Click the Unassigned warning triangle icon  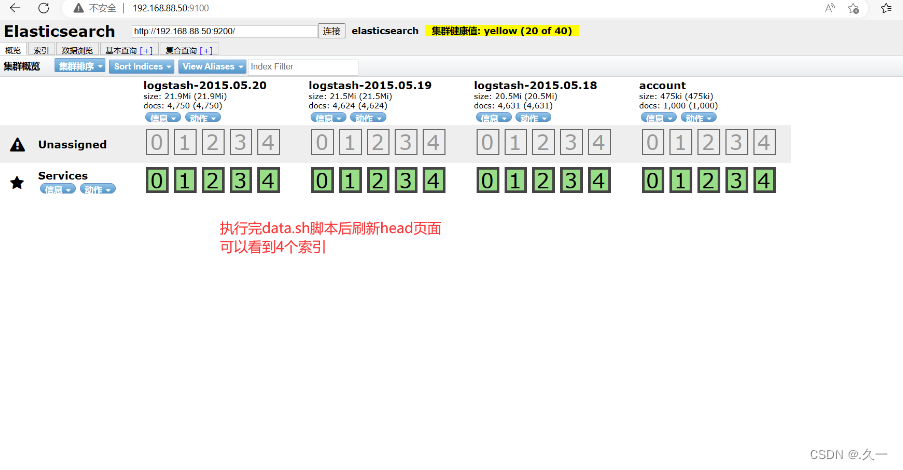[17, 145]
